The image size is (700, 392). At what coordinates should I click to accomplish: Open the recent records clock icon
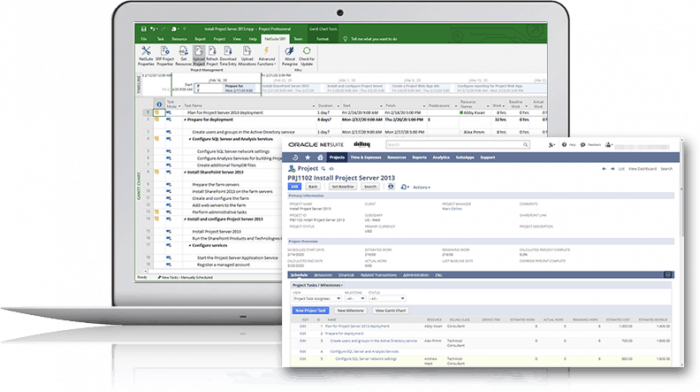click(295, 157)
